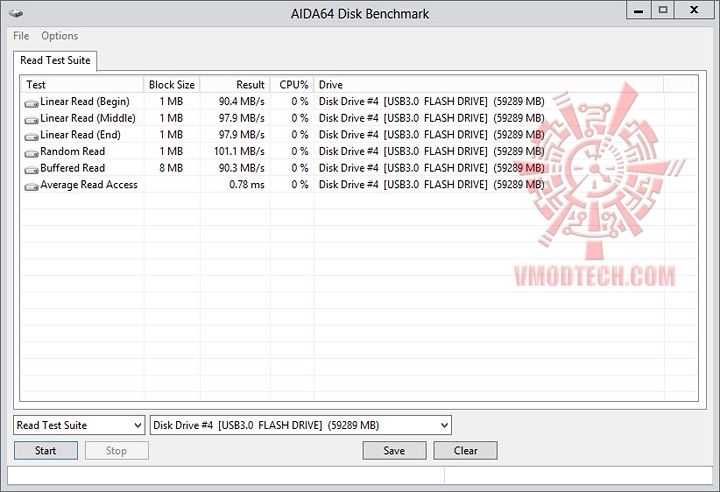
Task: Select the Average Read Access drive icon
Action: [x=31, y=187]
